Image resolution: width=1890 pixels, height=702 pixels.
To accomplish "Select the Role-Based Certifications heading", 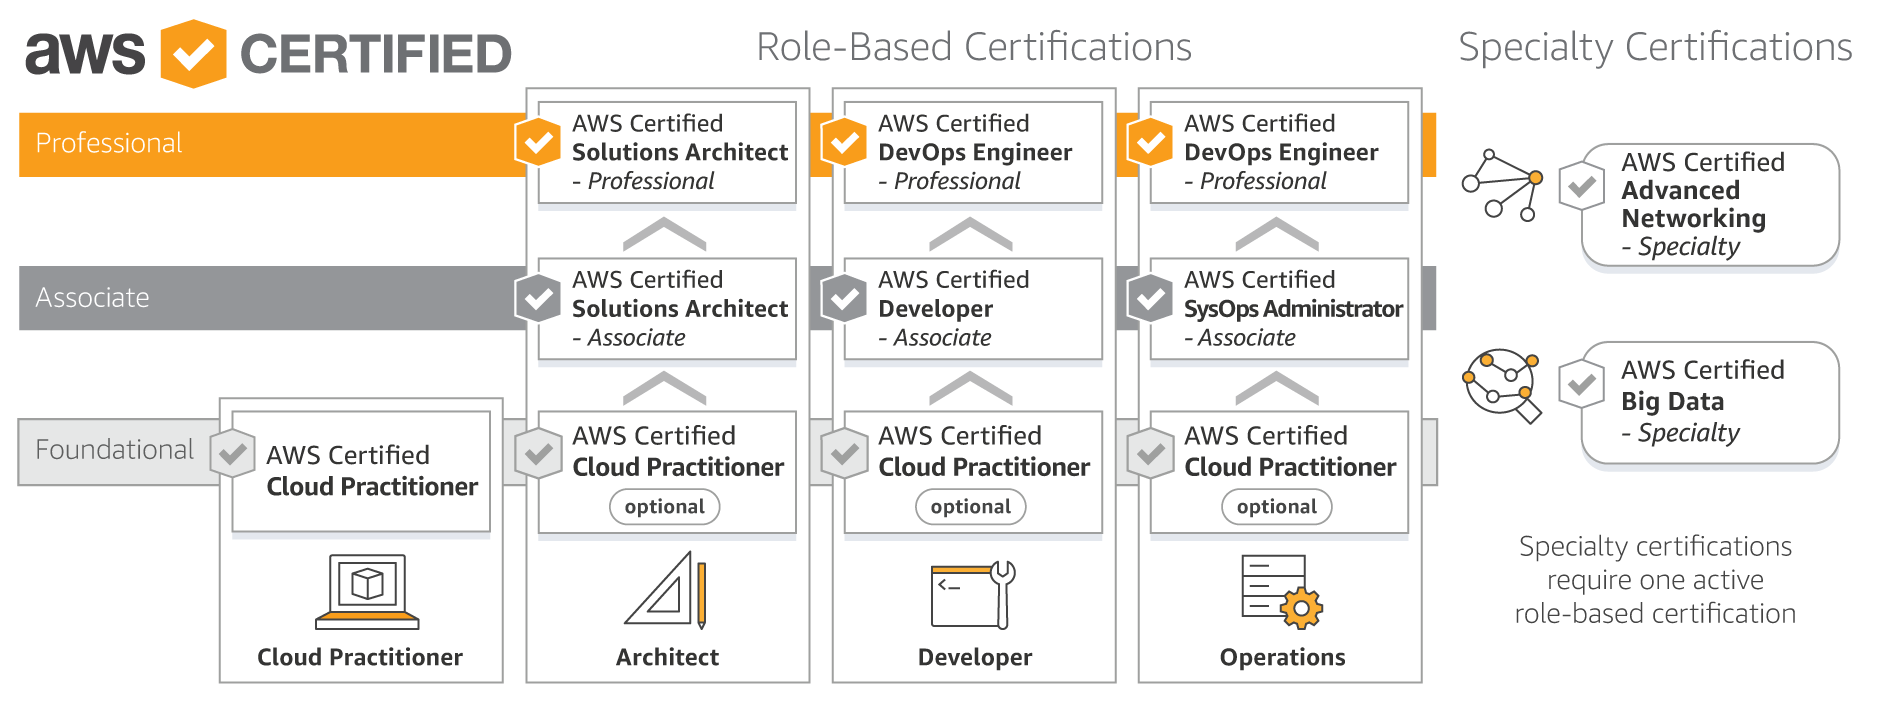I will (x=973, y=47).
